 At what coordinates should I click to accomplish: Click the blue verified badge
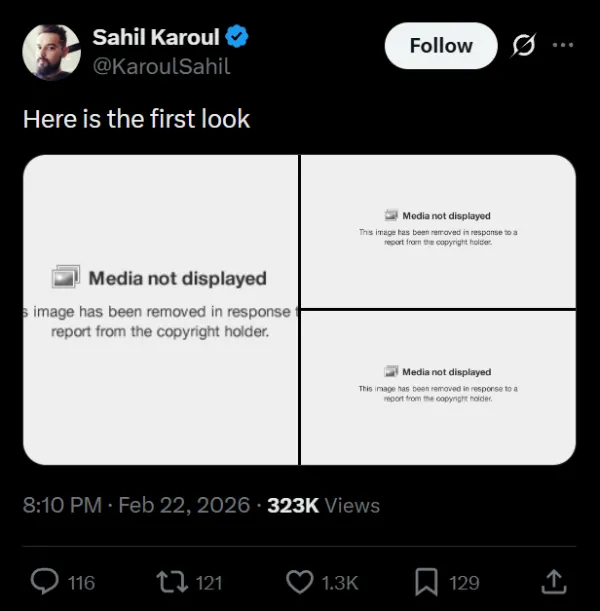pos(238,38)
